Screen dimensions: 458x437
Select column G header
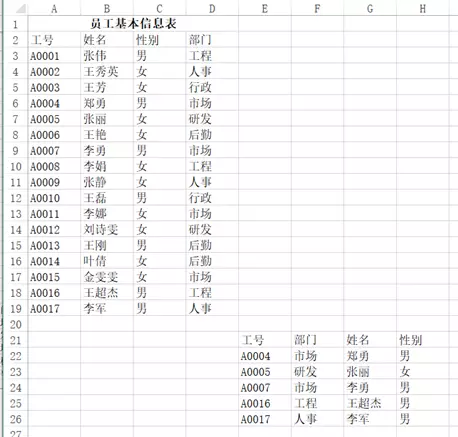(370, 8)
